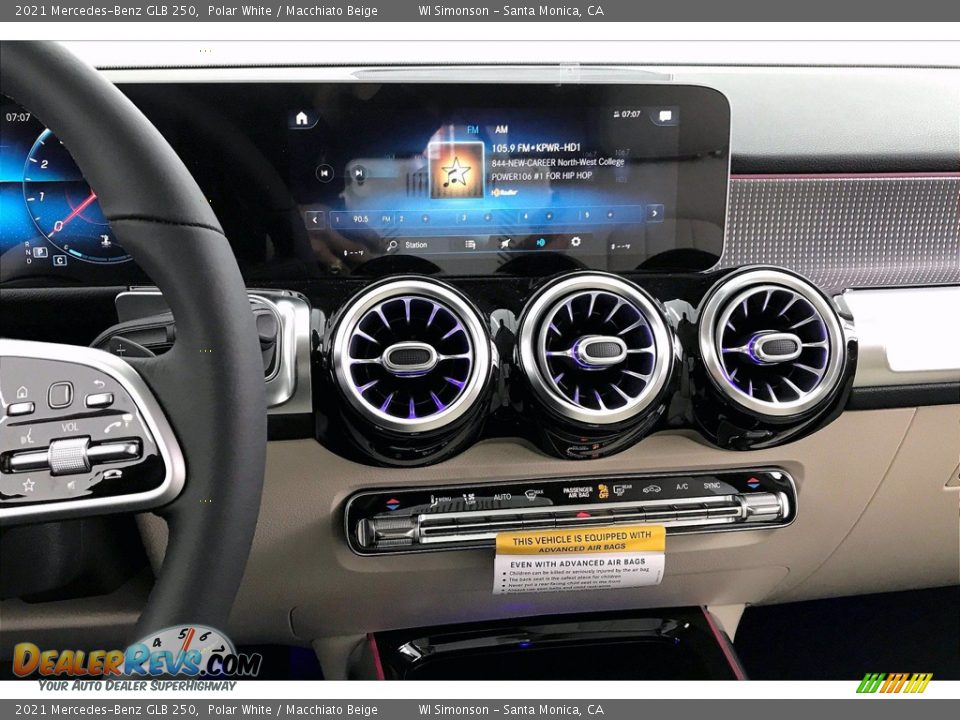Open the DealerRevs.com logo link
Viewport: 960px width, 720px height.
[137, 660]
